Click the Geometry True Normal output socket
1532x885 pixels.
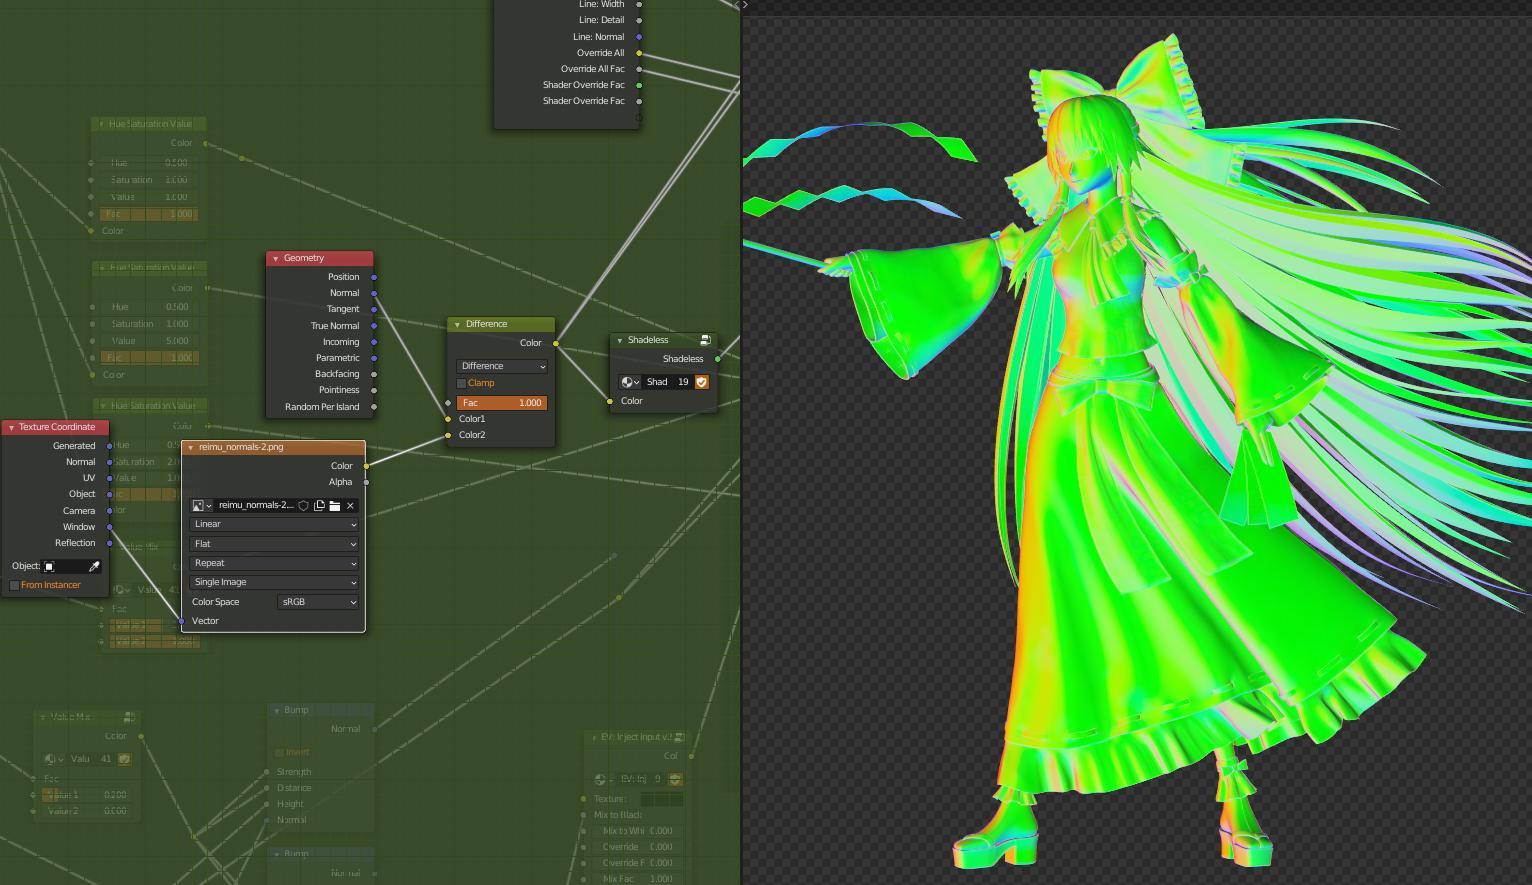coord(374,326)
